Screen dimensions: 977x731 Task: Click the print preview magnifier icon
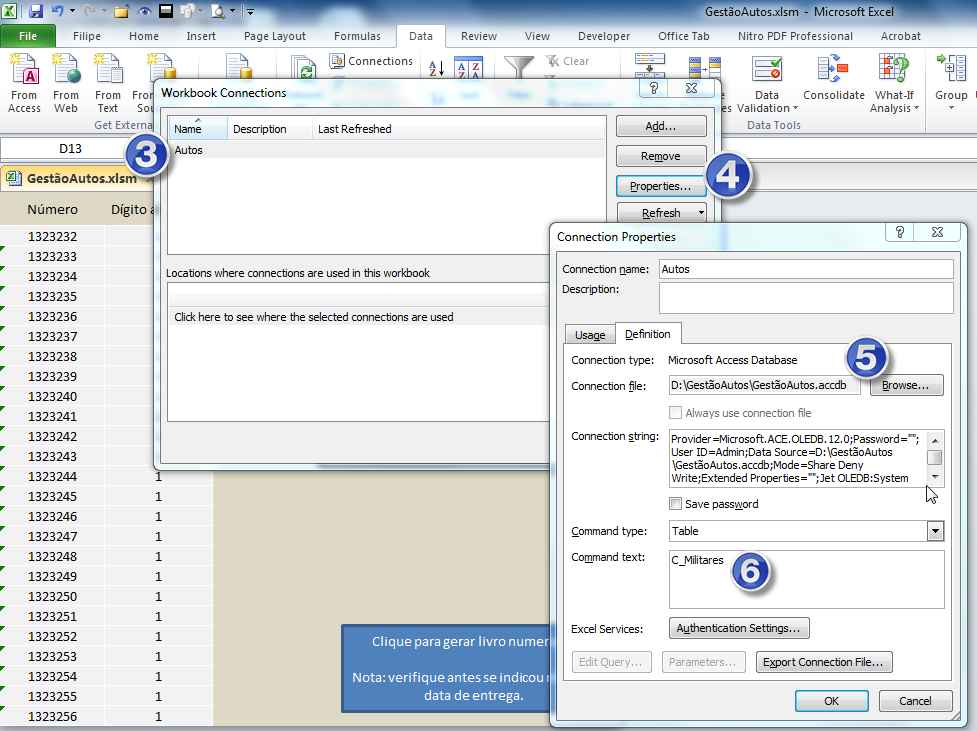tap(217, 11)
